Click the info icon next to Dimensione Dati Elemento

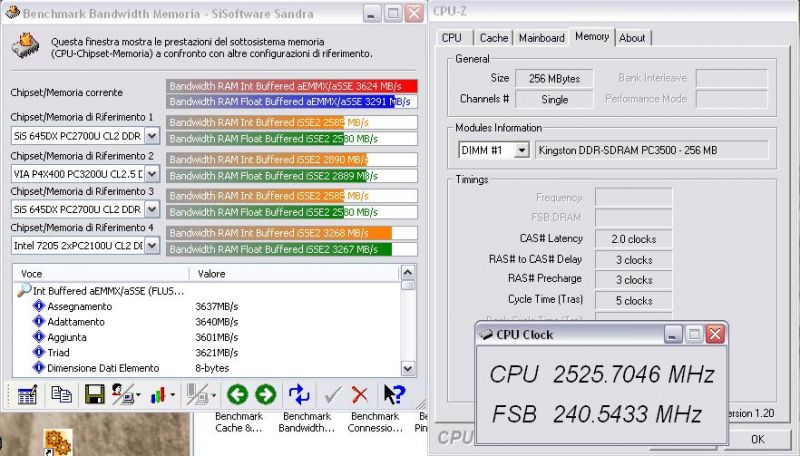(x=39, y=367)
